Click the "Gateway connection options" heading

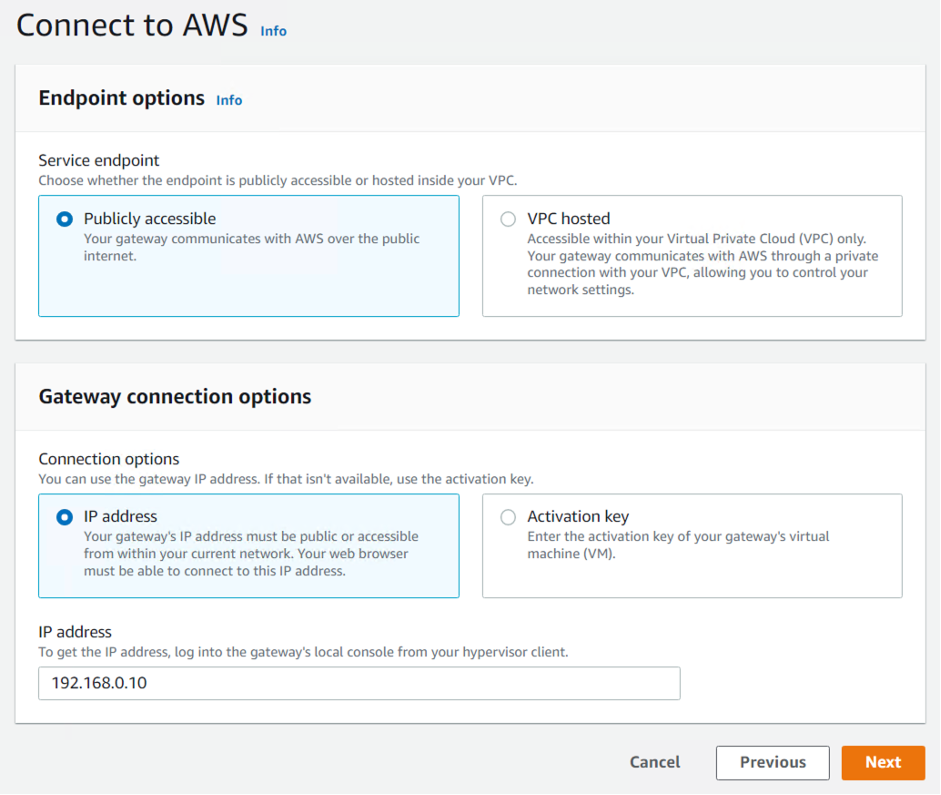point(175,396)
